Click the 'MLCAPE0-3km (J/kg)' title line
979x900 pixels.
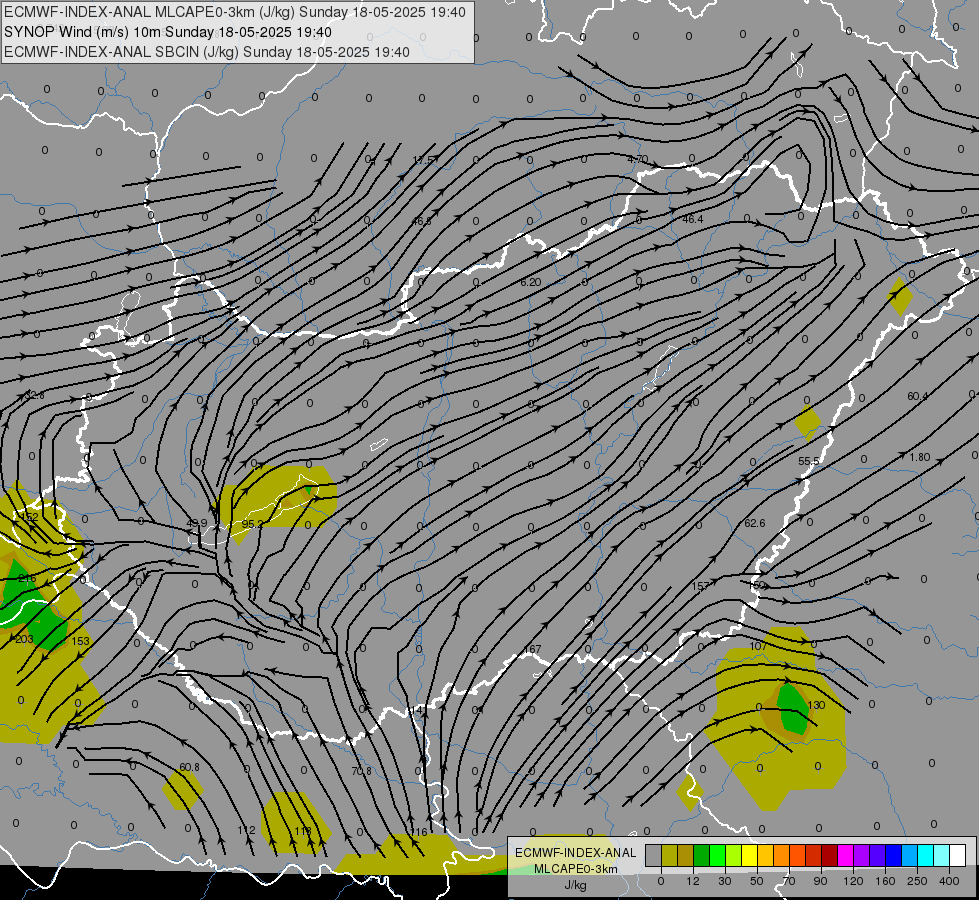click(235, 12)
